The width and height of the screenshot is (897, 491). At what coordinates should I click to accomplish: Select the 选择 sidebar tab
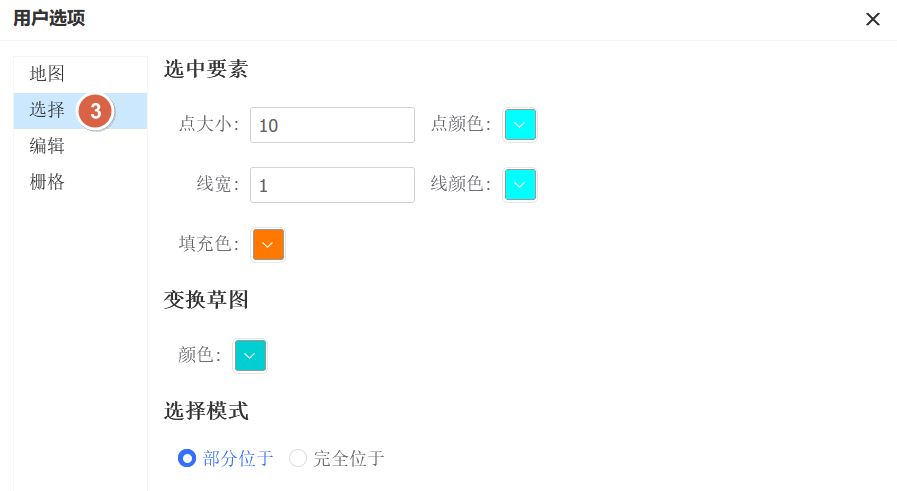coord(47,110)
